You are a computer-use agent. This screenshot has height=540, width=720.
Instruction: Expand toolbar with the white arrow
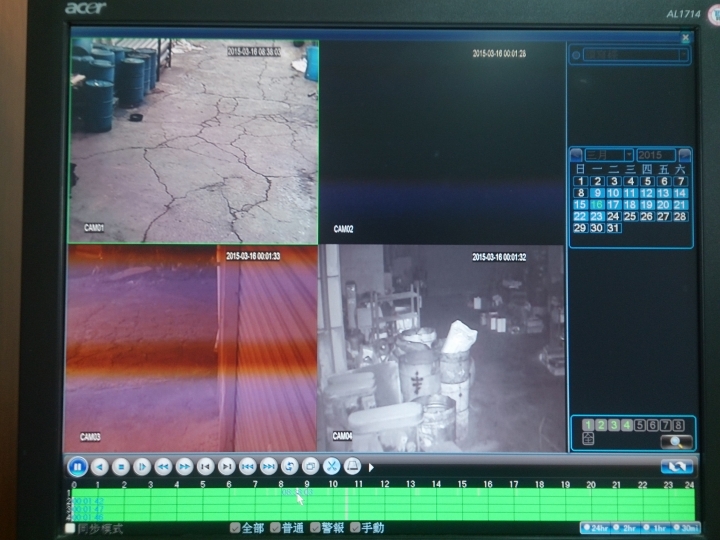tap(371, 467)
